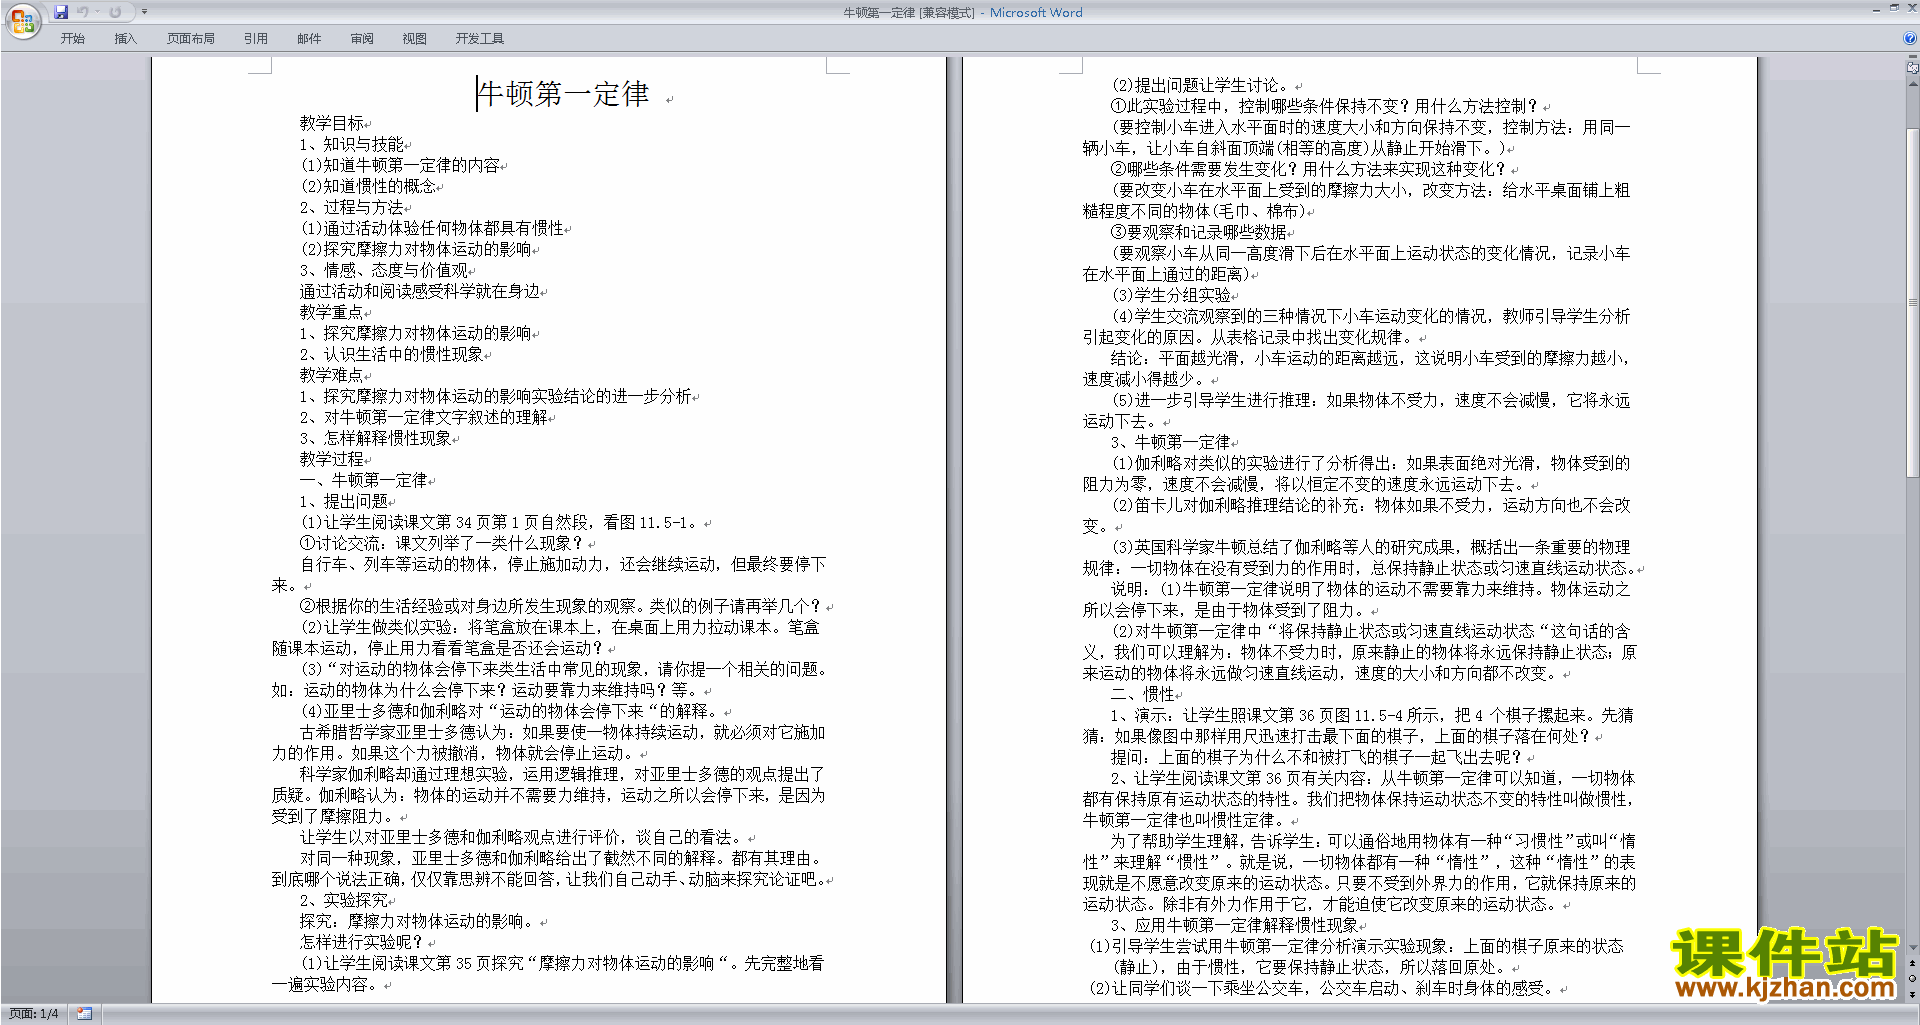Click the Select Browse Object circle button
1920x1025 pixels.
pos(1913,978)
